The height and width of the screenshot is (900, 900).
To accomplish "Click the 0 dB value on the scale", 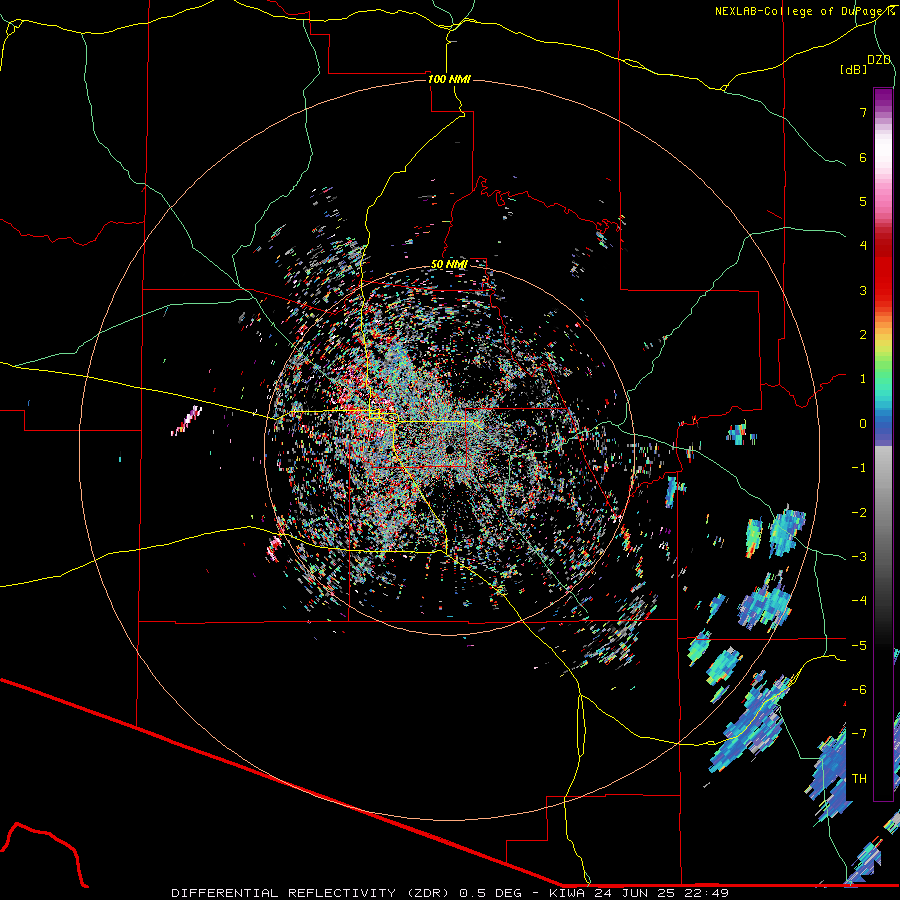I will pyautogui.click(x=863, y=424).
